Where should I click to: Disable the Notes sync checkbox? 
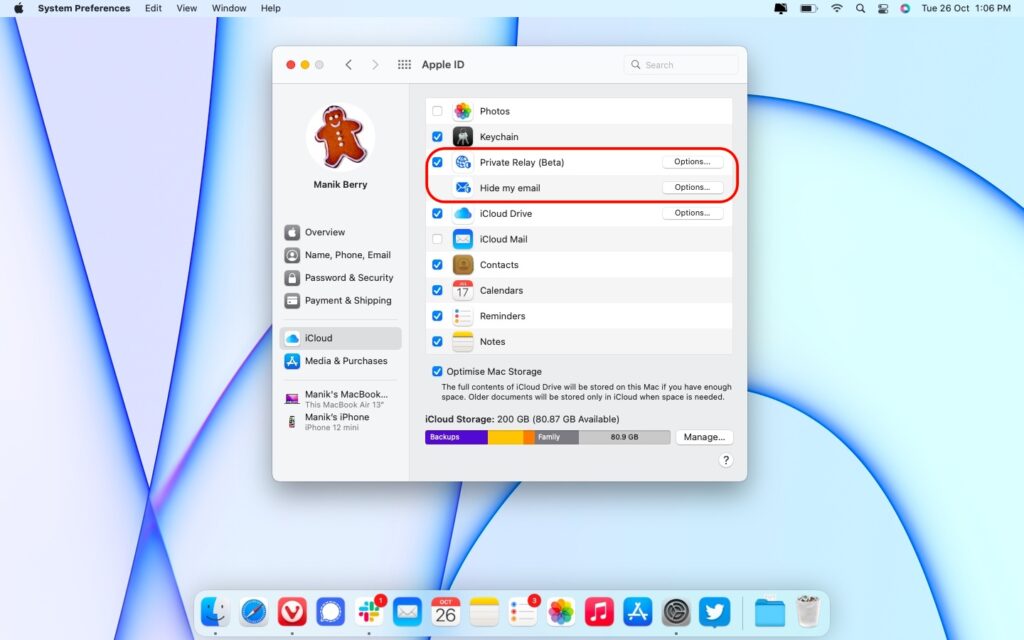click(437, 341)
